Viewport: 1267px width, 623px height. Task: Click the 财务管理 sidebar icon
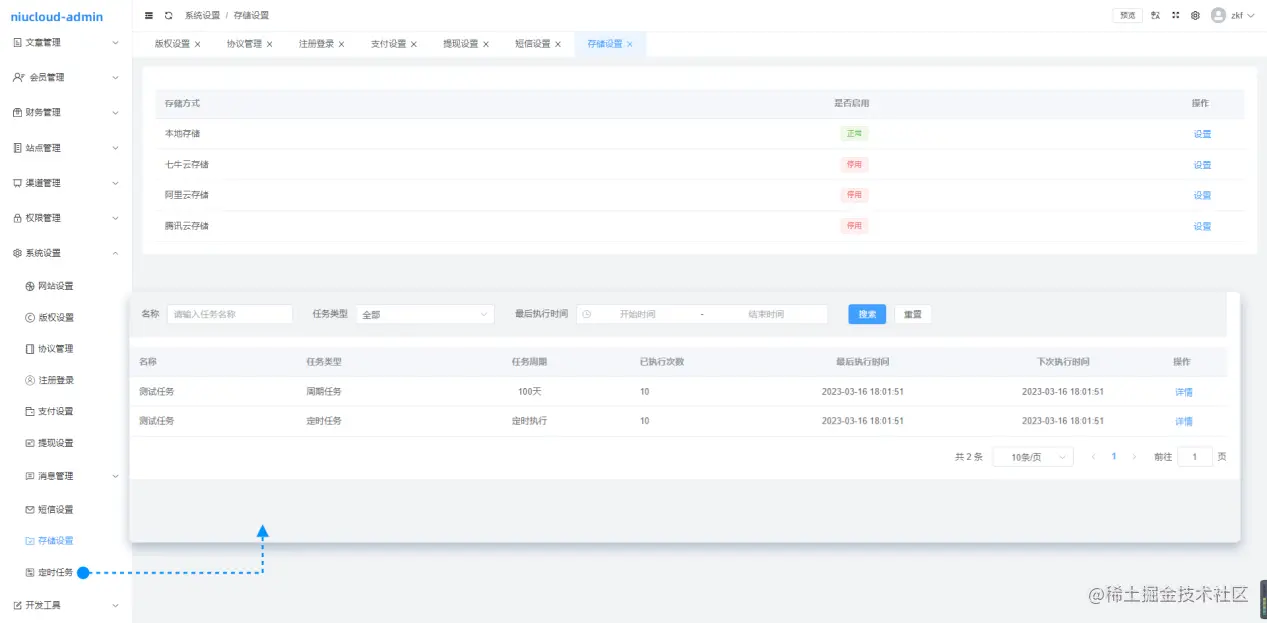click(x=18, y=113)
